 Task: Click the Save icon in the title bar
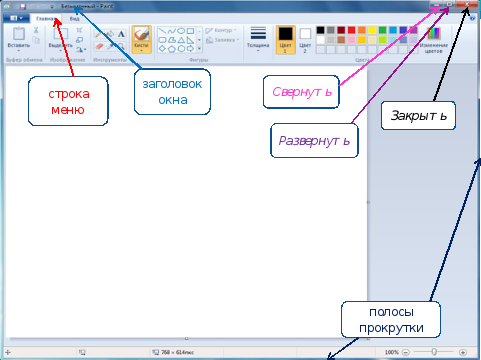[23, 6]
